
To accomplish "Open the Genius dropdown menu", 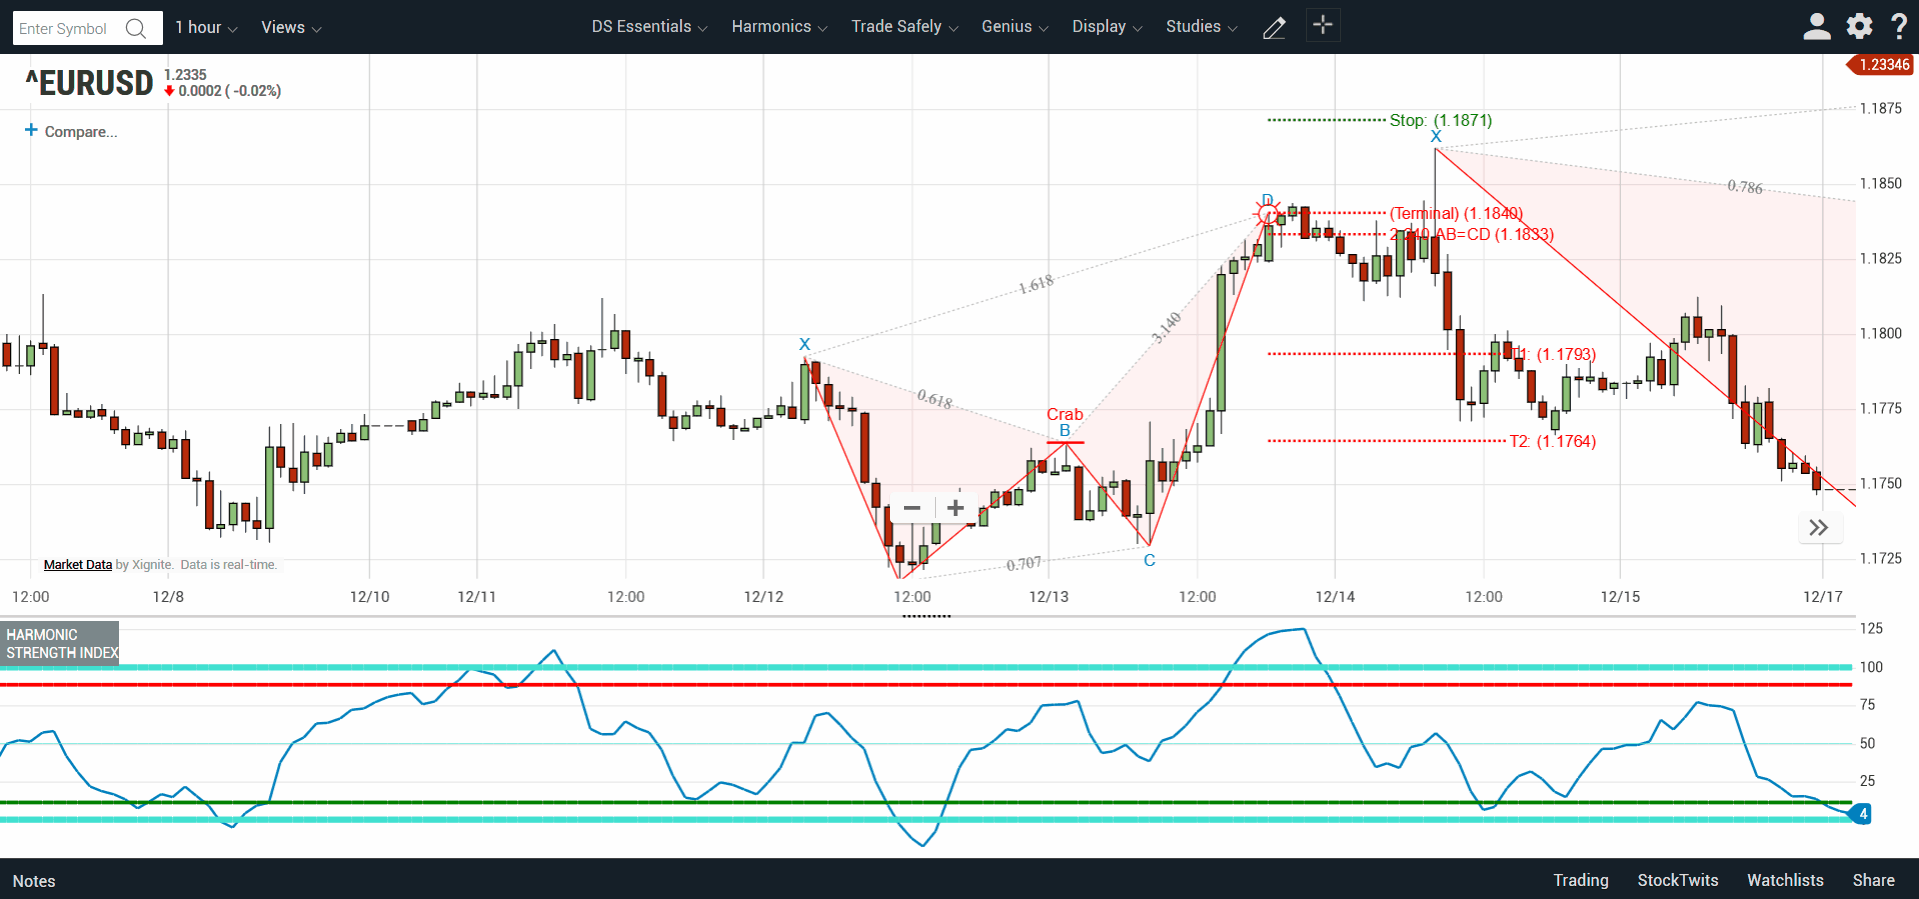I will click(x=1015, y=27).
